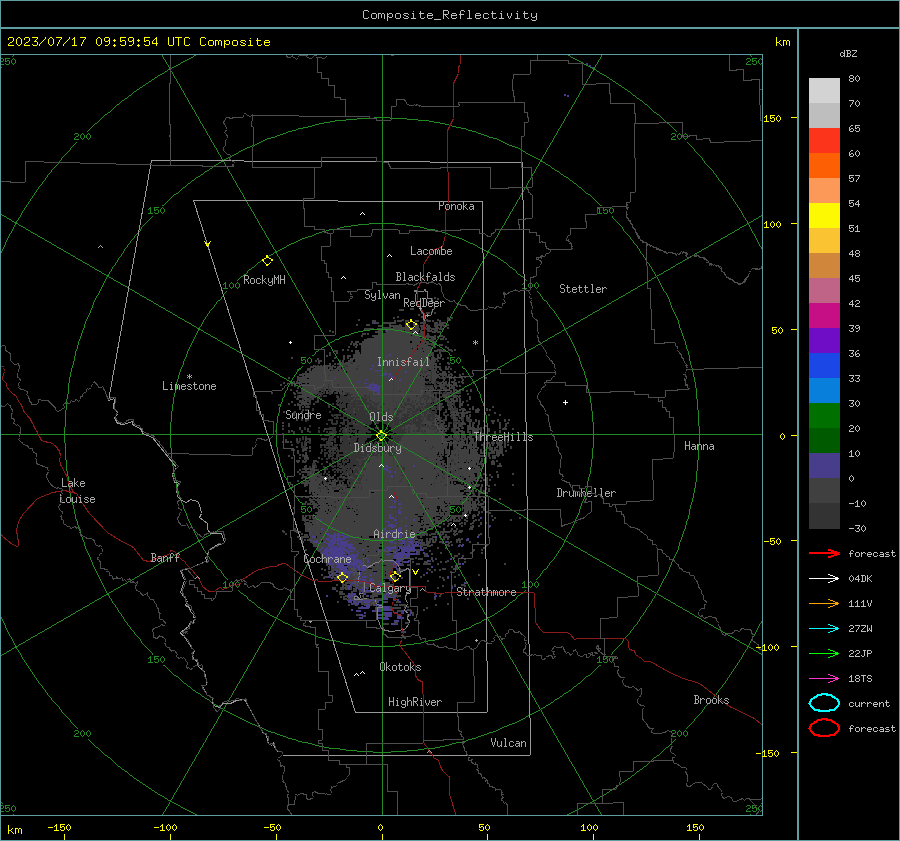Click yellow diamond marker beside RockyMH

pos(267,261)
